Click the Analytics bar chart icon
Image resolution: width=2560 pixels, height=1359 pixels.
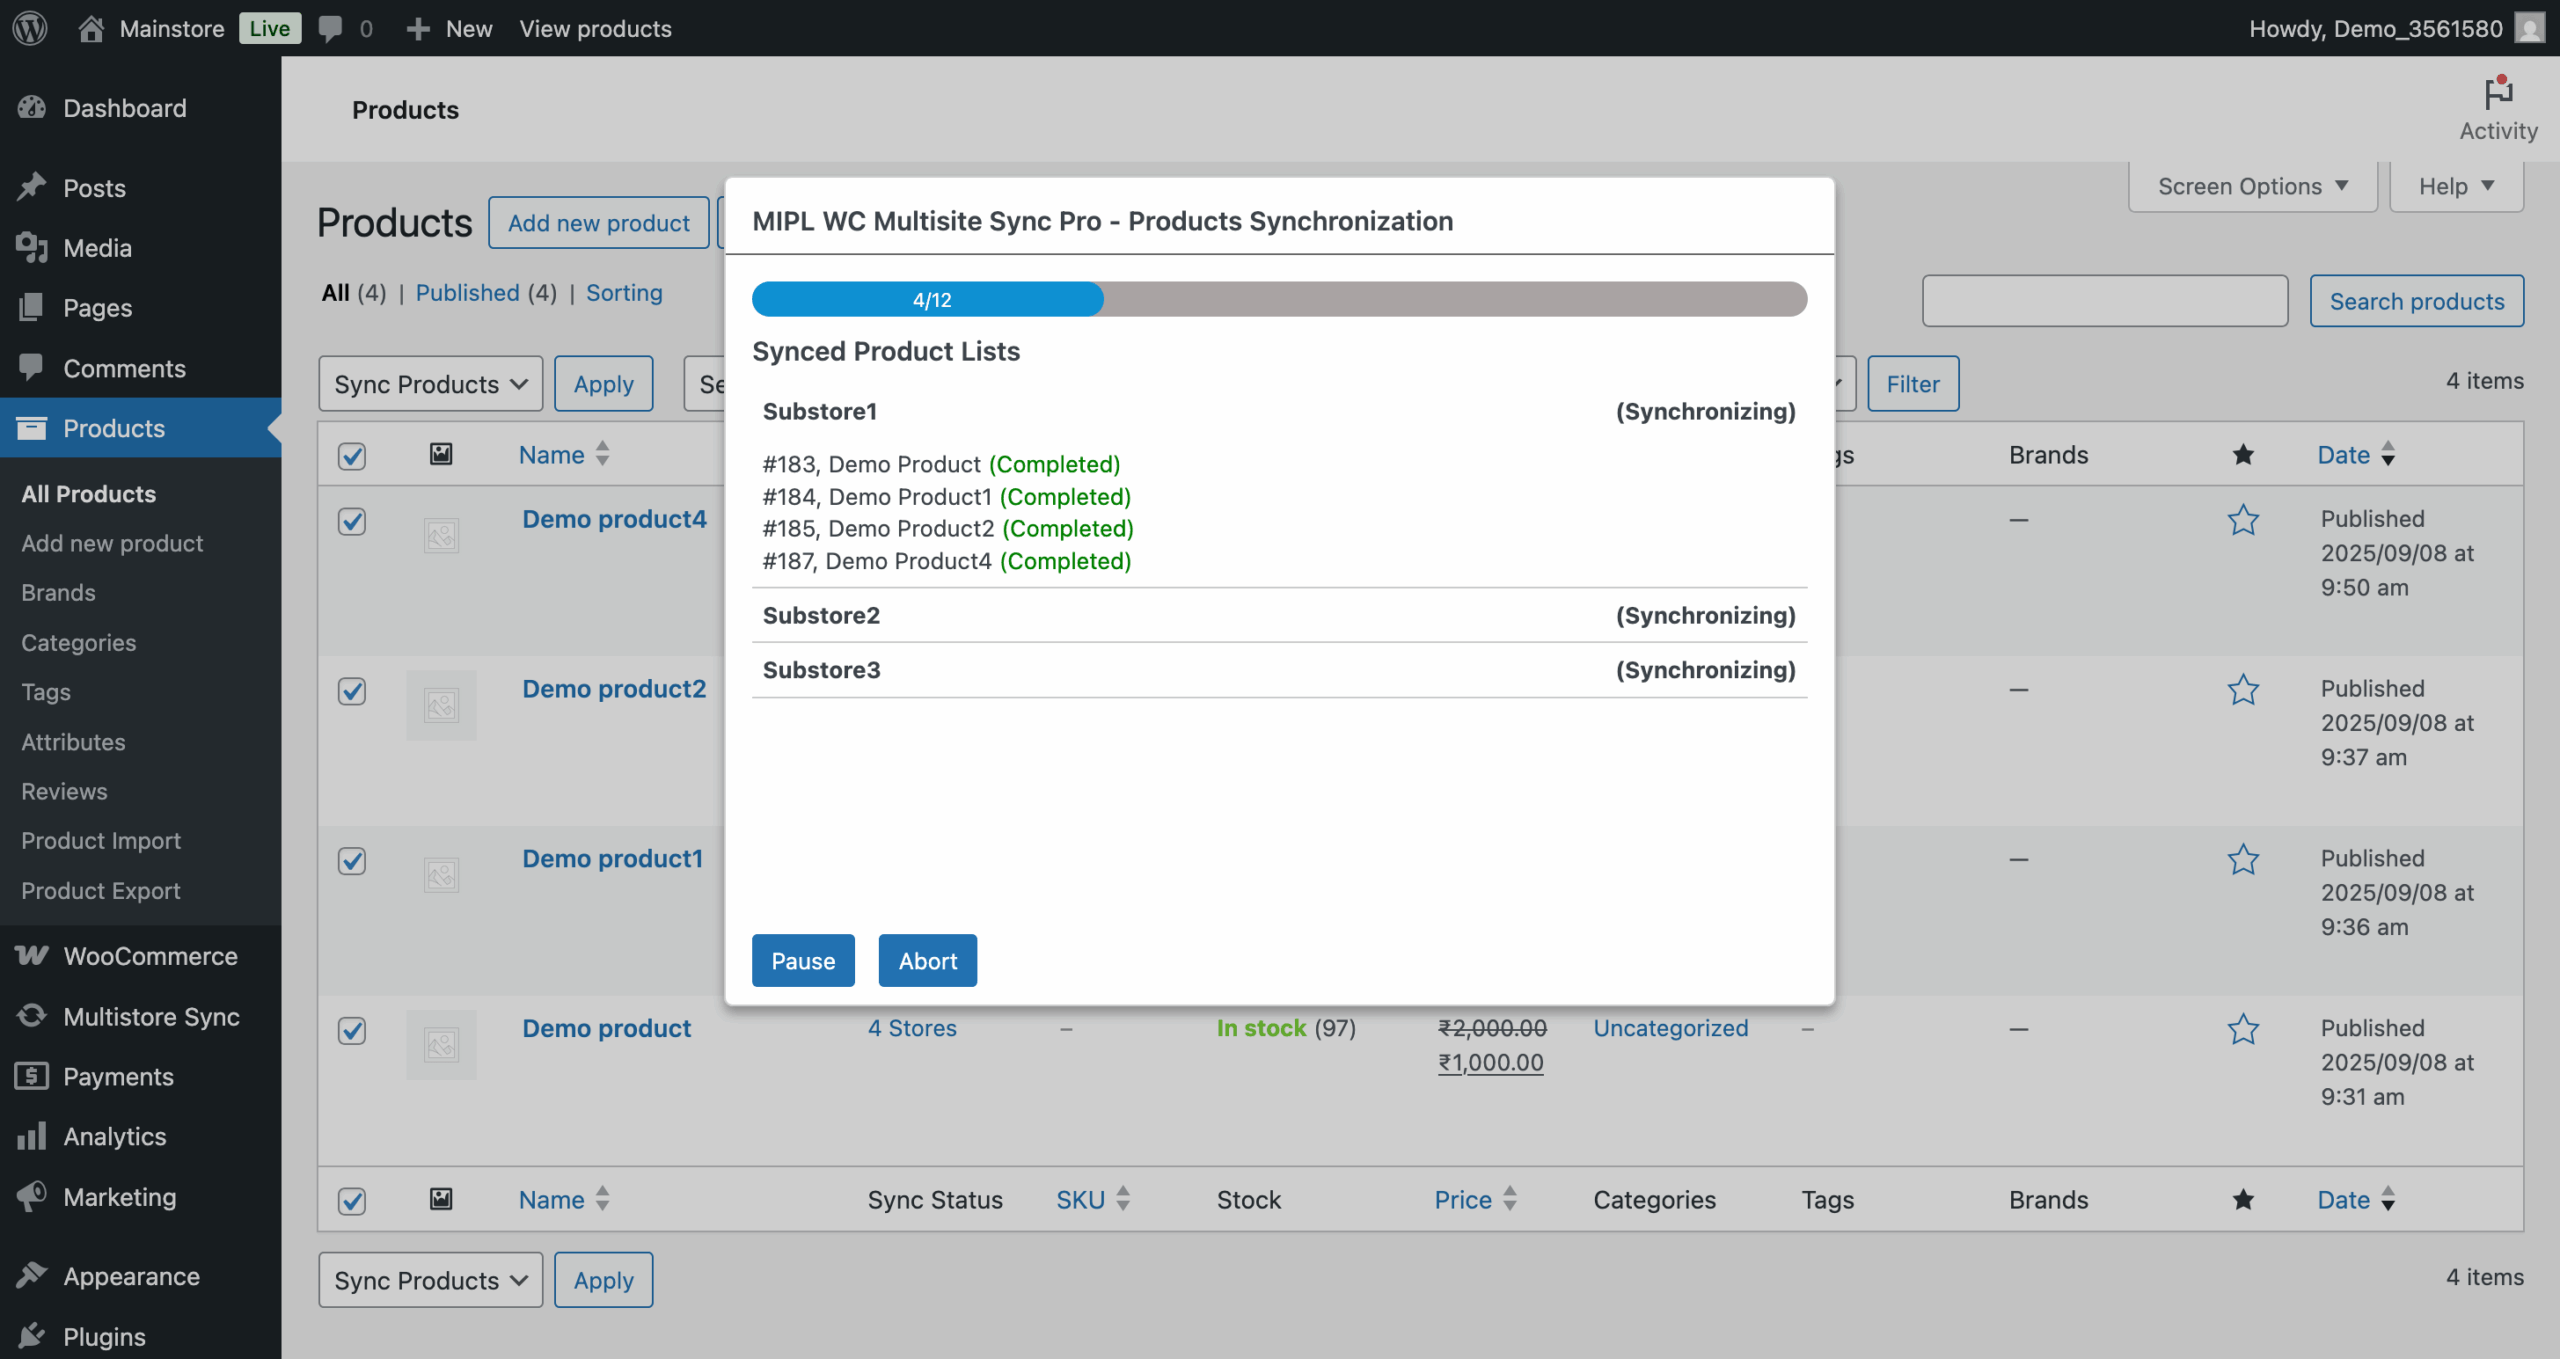(x=32, y=1136)
